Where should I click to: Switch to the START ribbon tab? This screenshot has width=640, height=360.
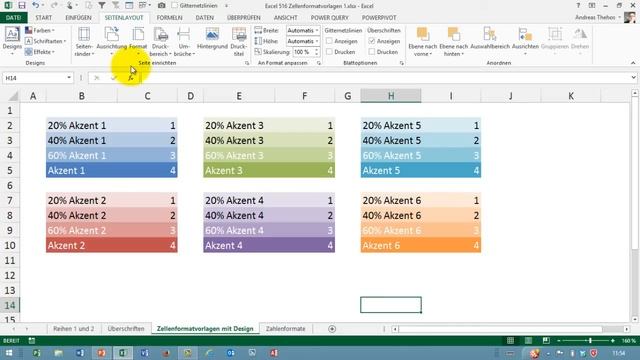(x=44, y=18)
